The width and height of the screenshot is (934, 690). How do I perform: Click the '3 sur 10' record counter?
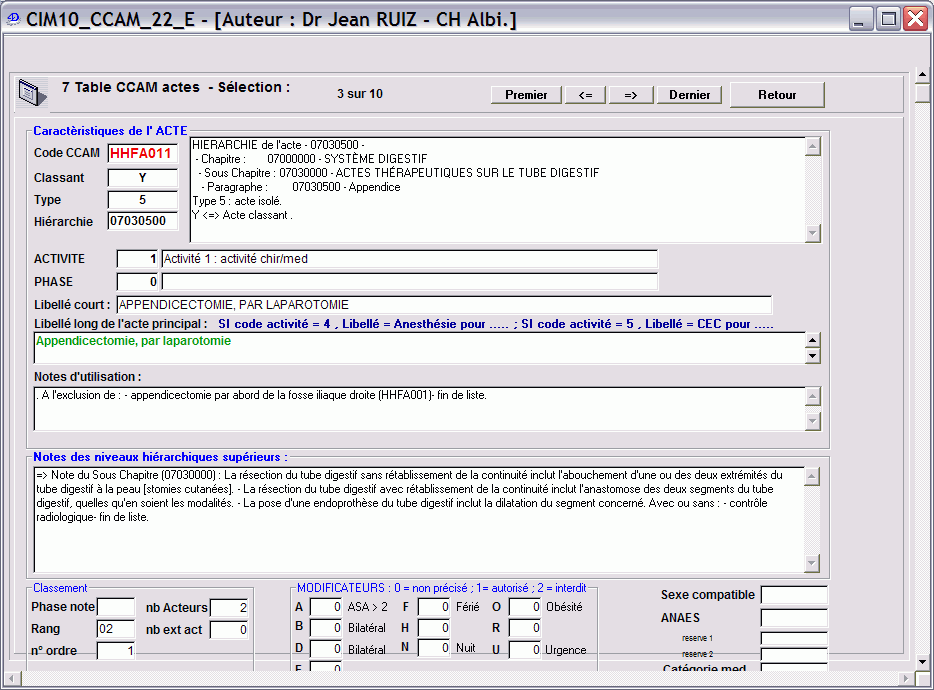(x=360, y=94)
